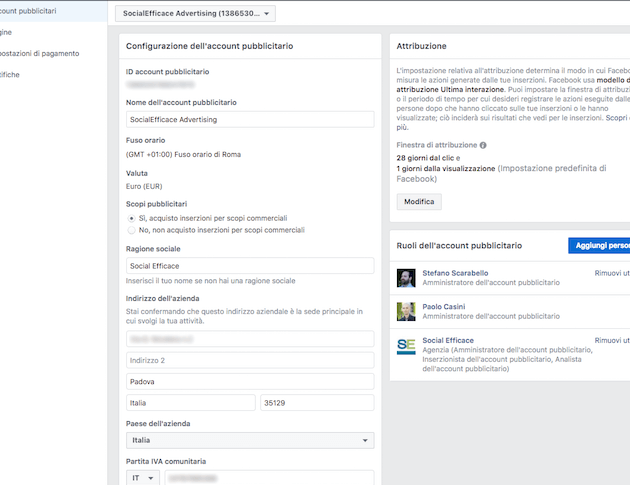This screenshot has width=630, height=485.
Task: Click the Indirizzo 2 input field
Action: (250, 360)
